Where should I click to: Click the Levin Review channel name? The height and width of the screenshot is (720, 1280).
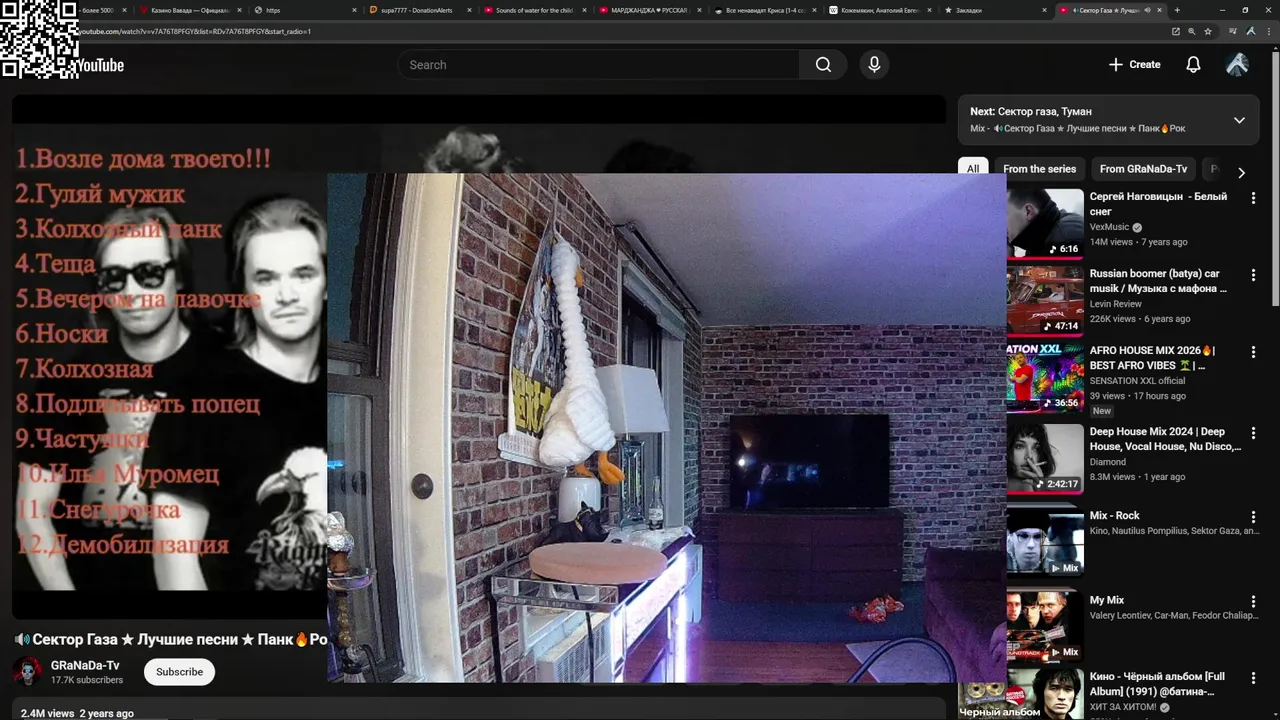[x=1115, y=304]
